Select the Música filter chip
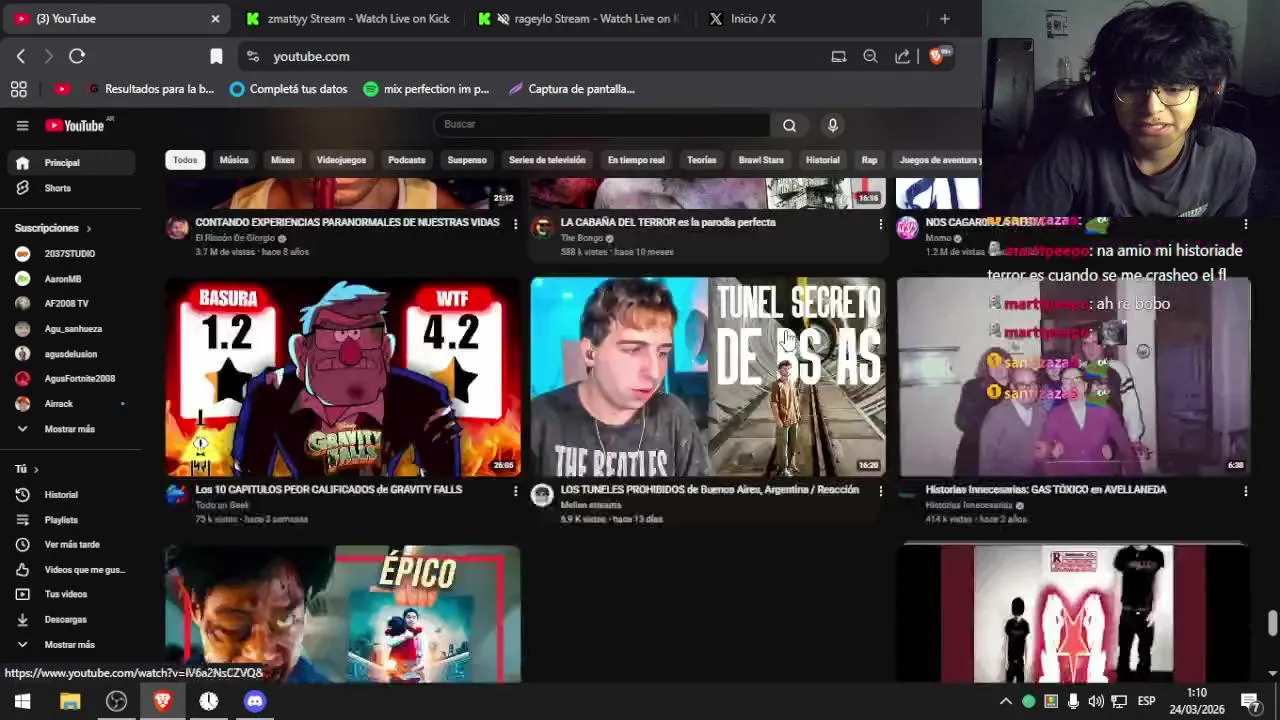1280x720 pixels. [x=234, y=160]
